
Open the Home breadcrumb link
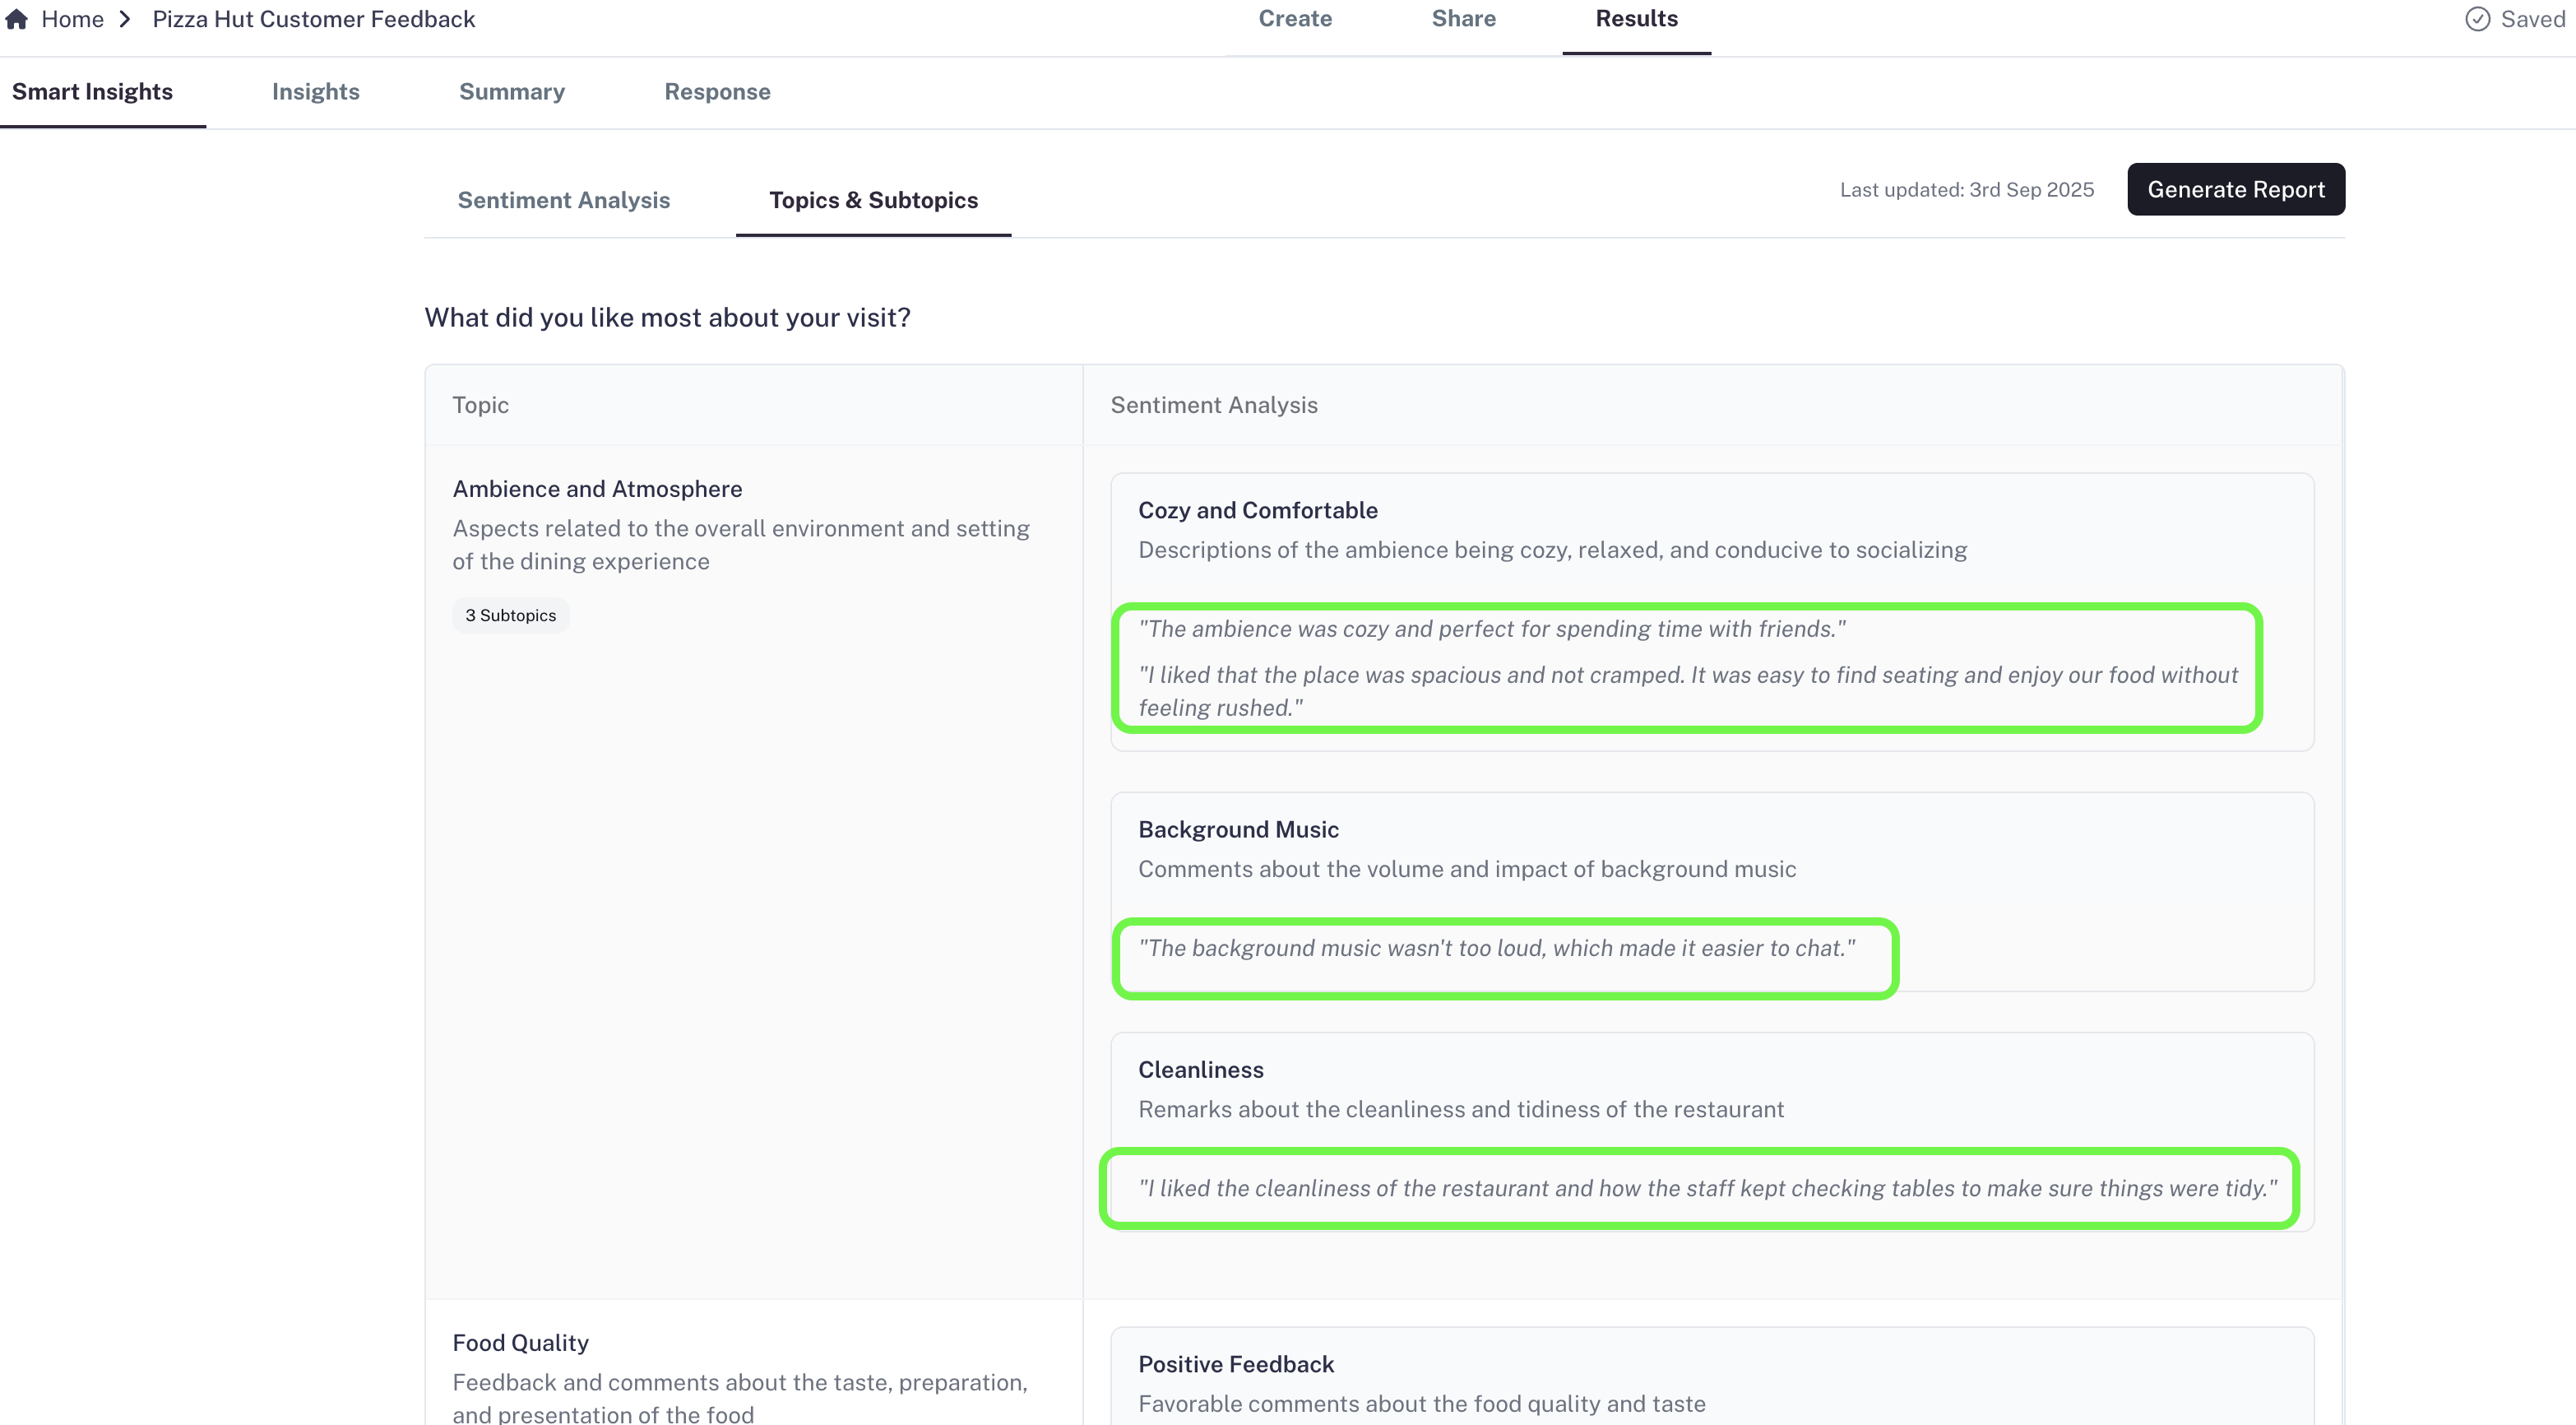72,19
